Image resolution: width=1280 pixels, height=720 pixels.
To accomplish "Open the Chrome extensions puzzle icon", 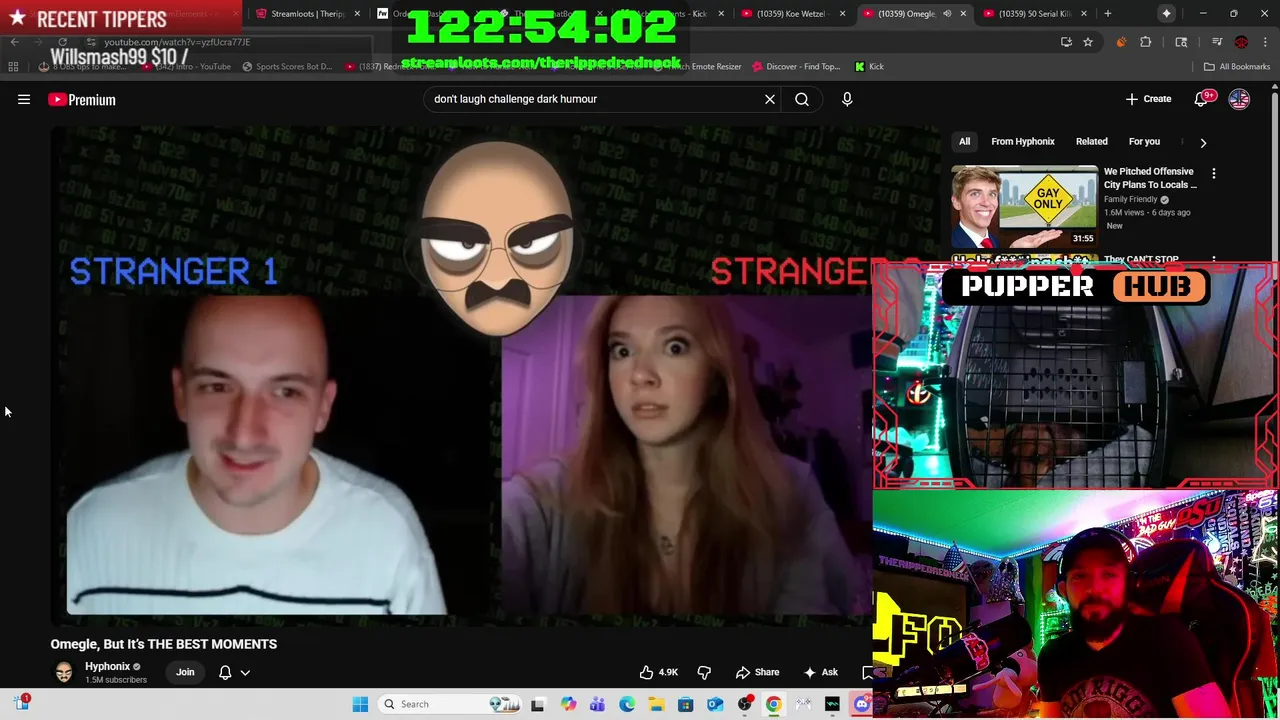I will click(x=1146, y=42).
